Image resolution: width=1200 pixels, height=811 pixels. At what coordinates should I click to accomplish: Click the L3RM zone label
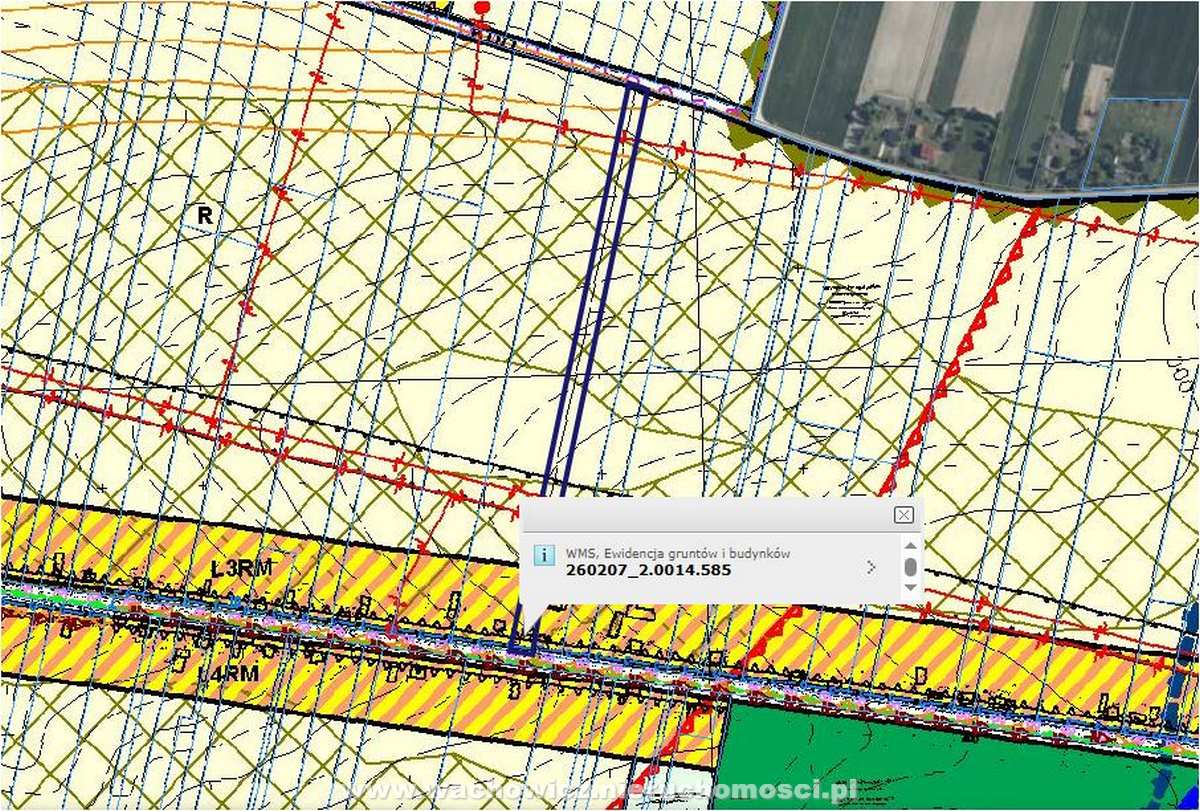[241, 569]
